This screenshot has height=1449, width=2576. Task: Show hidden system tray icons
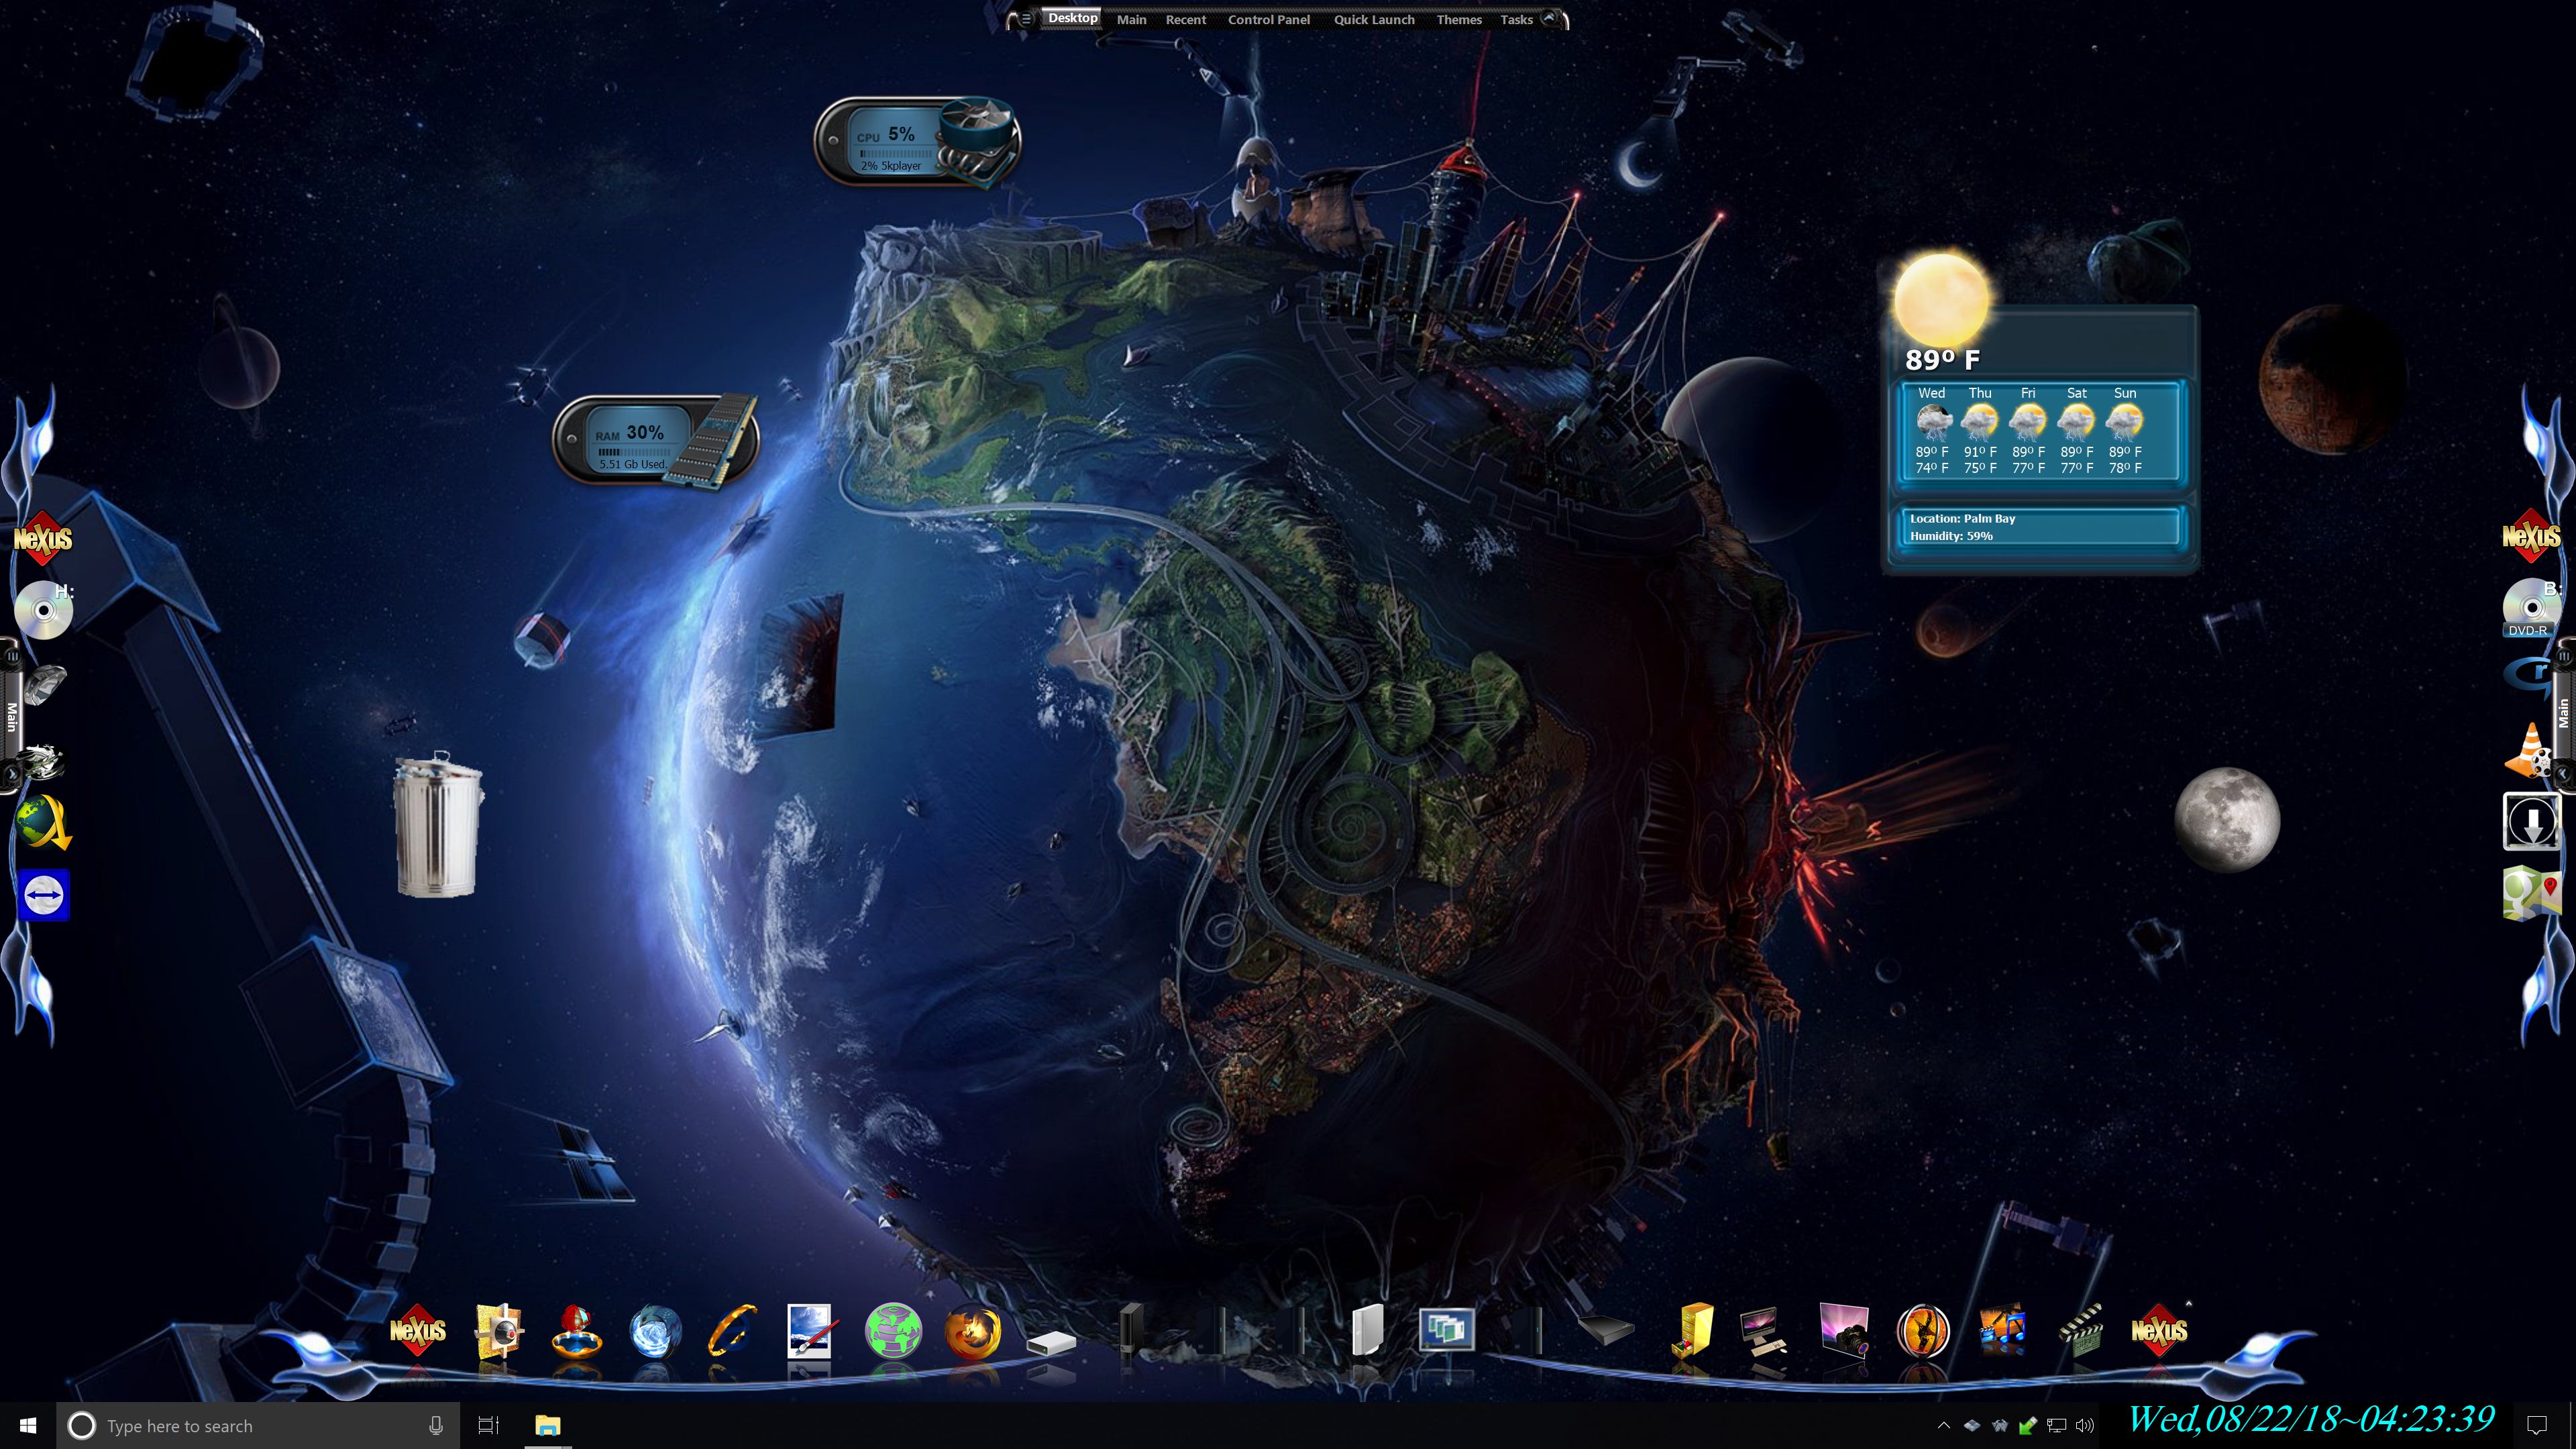point(1943,1426)
